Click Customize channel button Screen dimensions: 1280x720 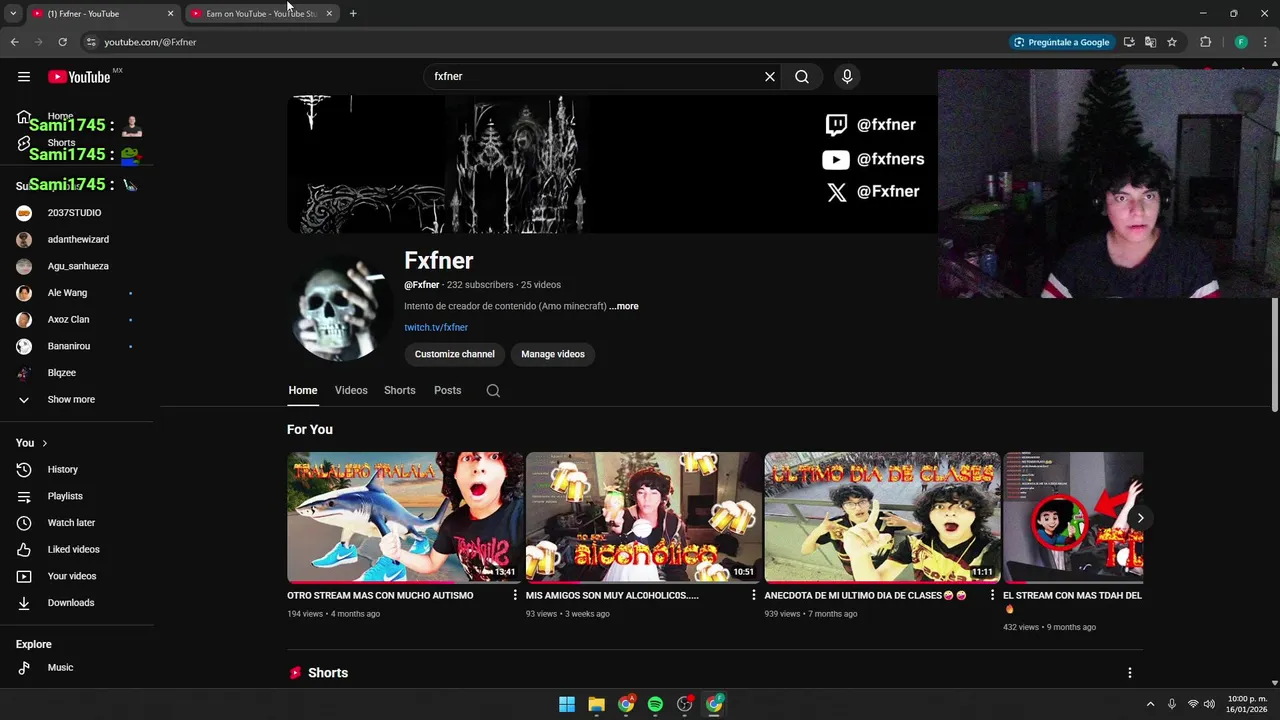click(x=455, y=354)
